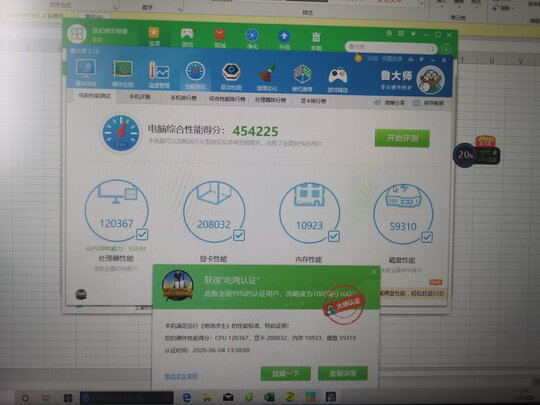Switch to 处理器排行榜 tab
The image size is (540, 405).
(270, 100)
